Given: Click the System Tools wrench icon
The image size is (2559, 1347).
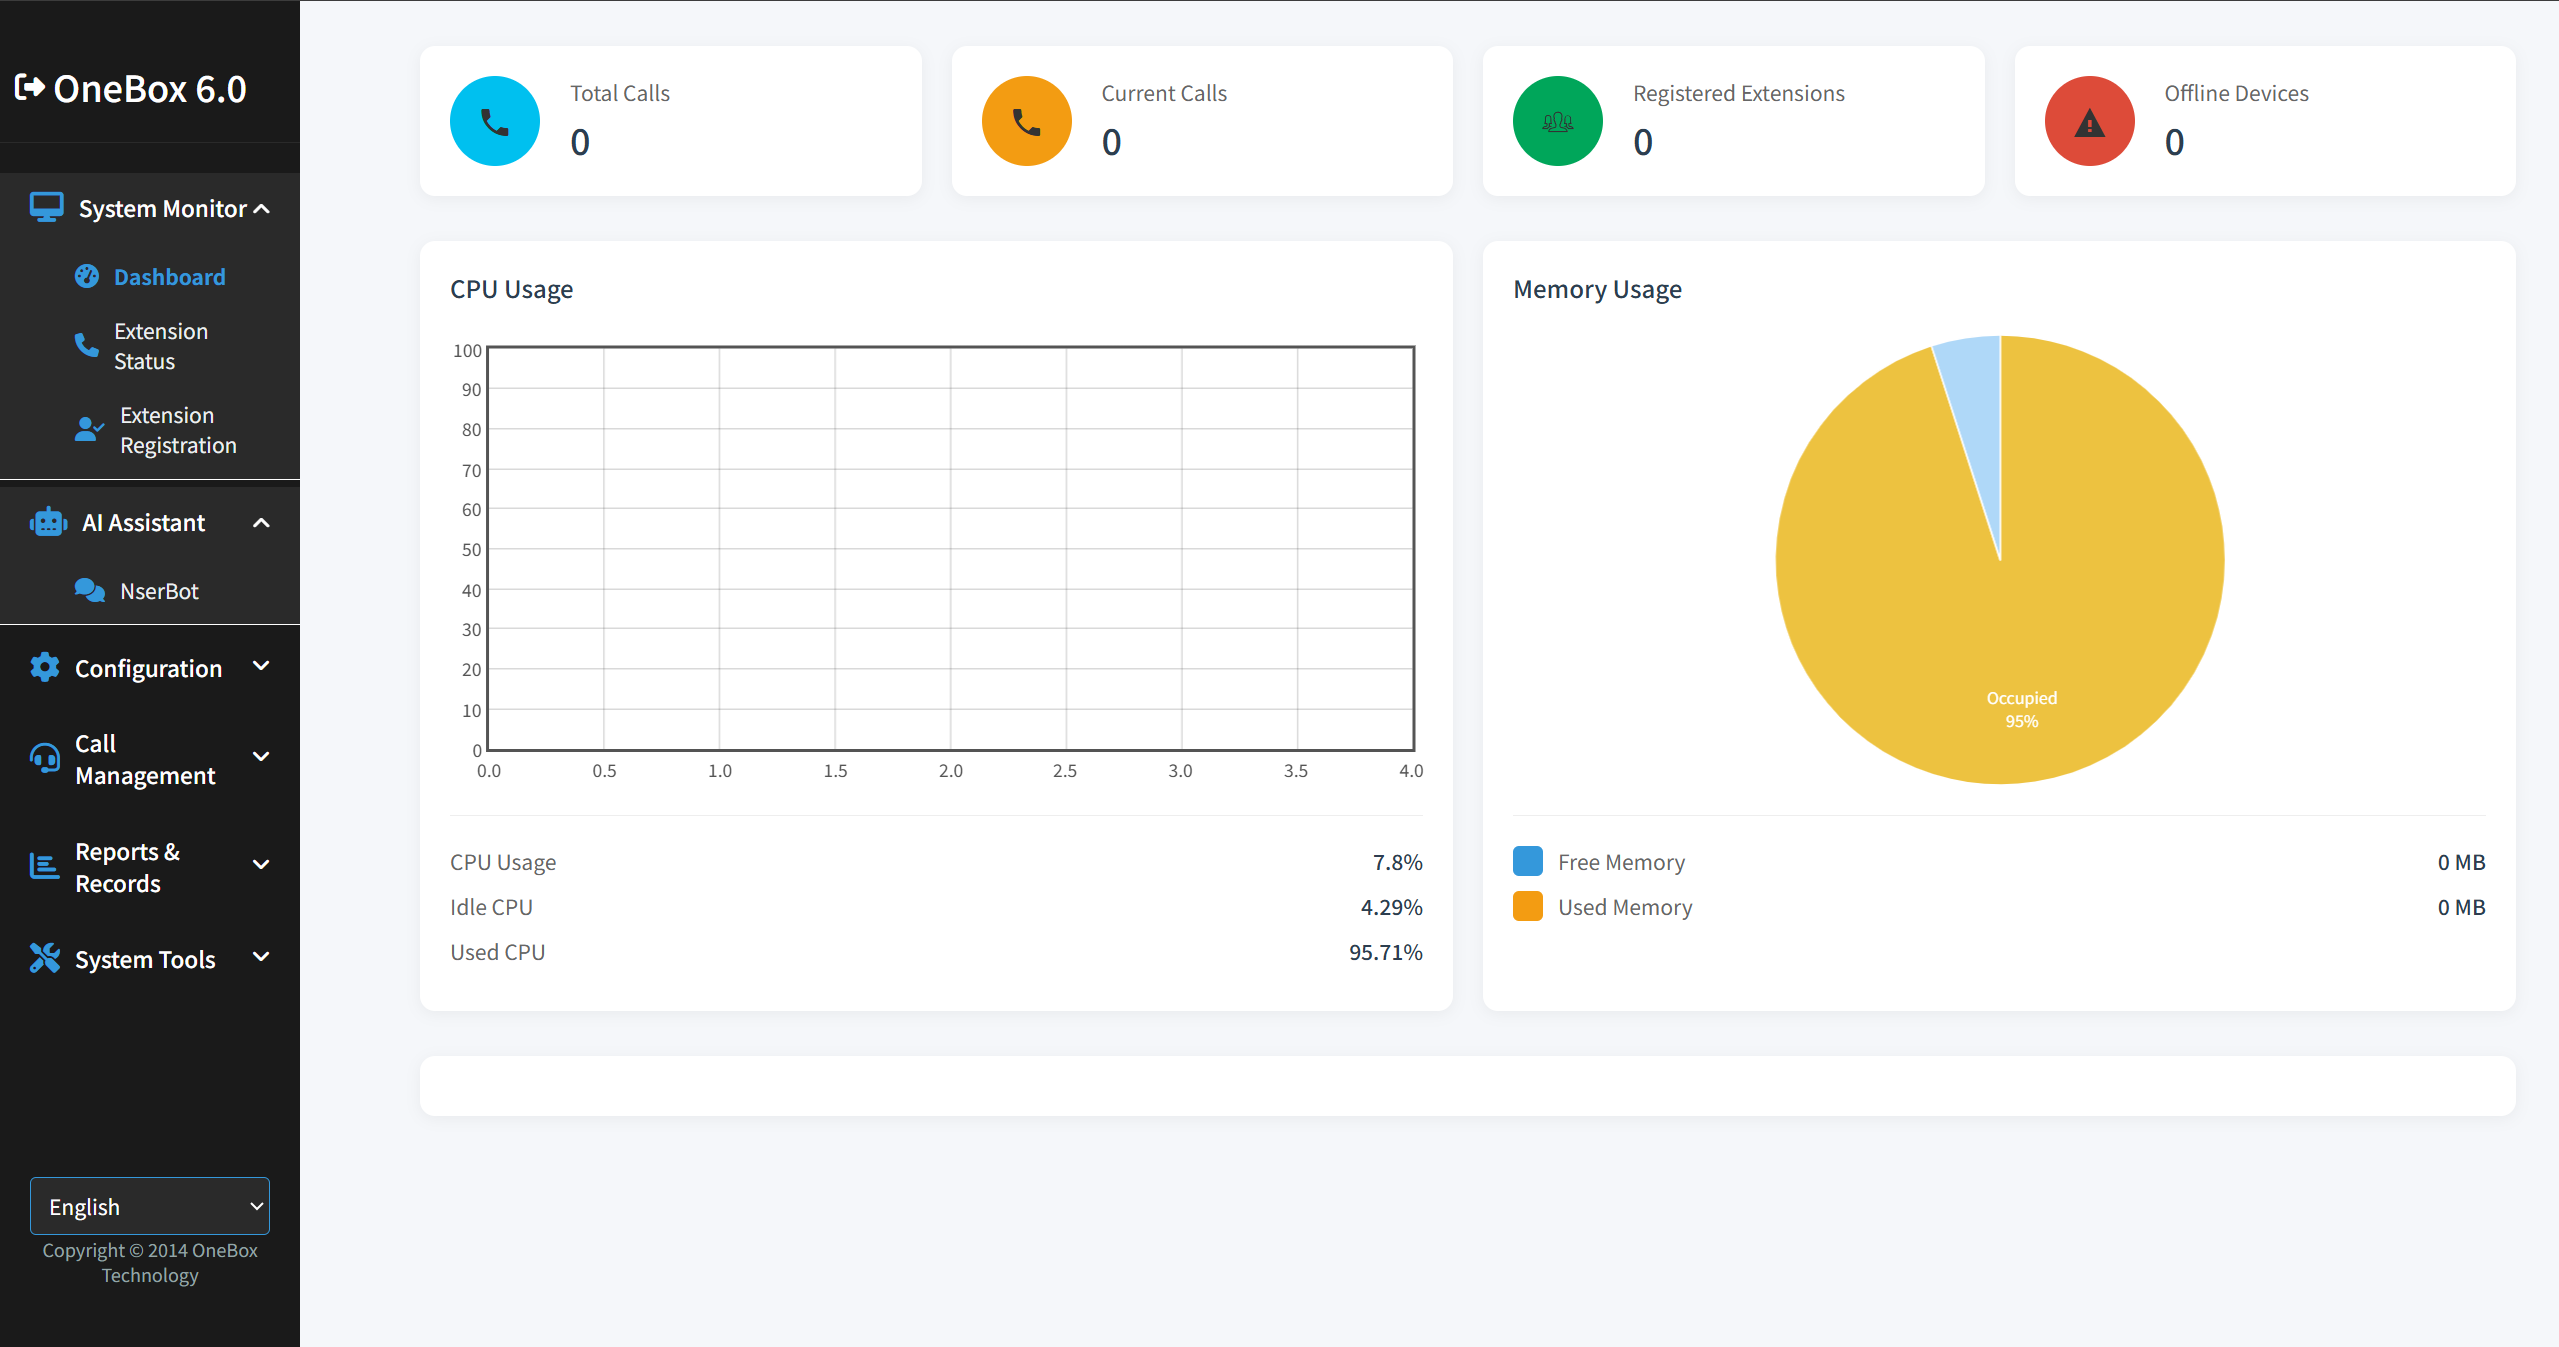Looking at the screenshot, I should click(x=45, y=958).
